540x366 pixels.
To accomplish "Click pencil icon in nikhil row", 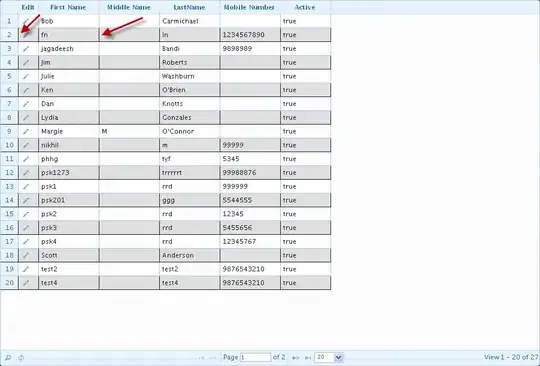I will tap(26, 145).
